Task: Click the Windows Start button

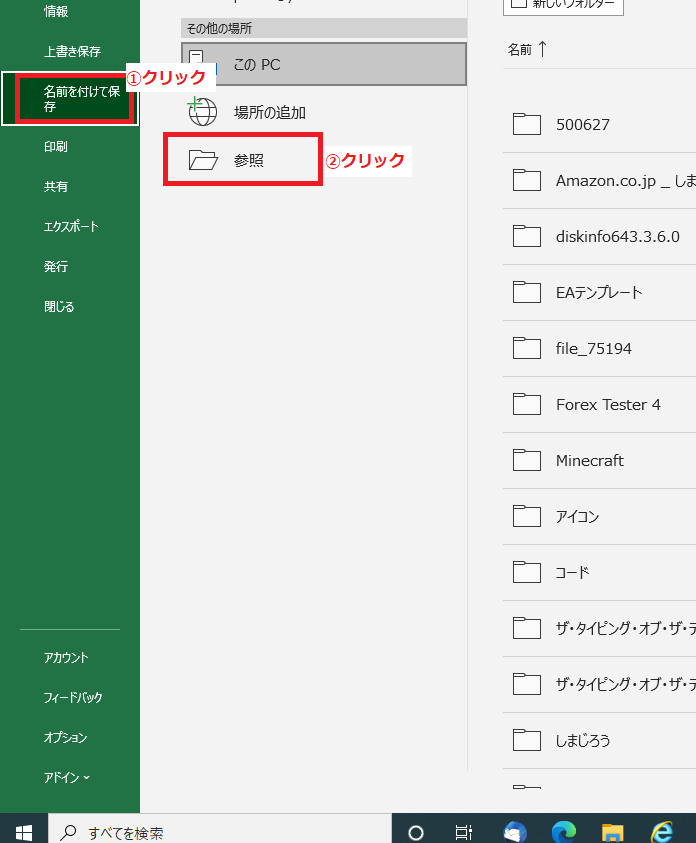Action: tap(24, 831)
